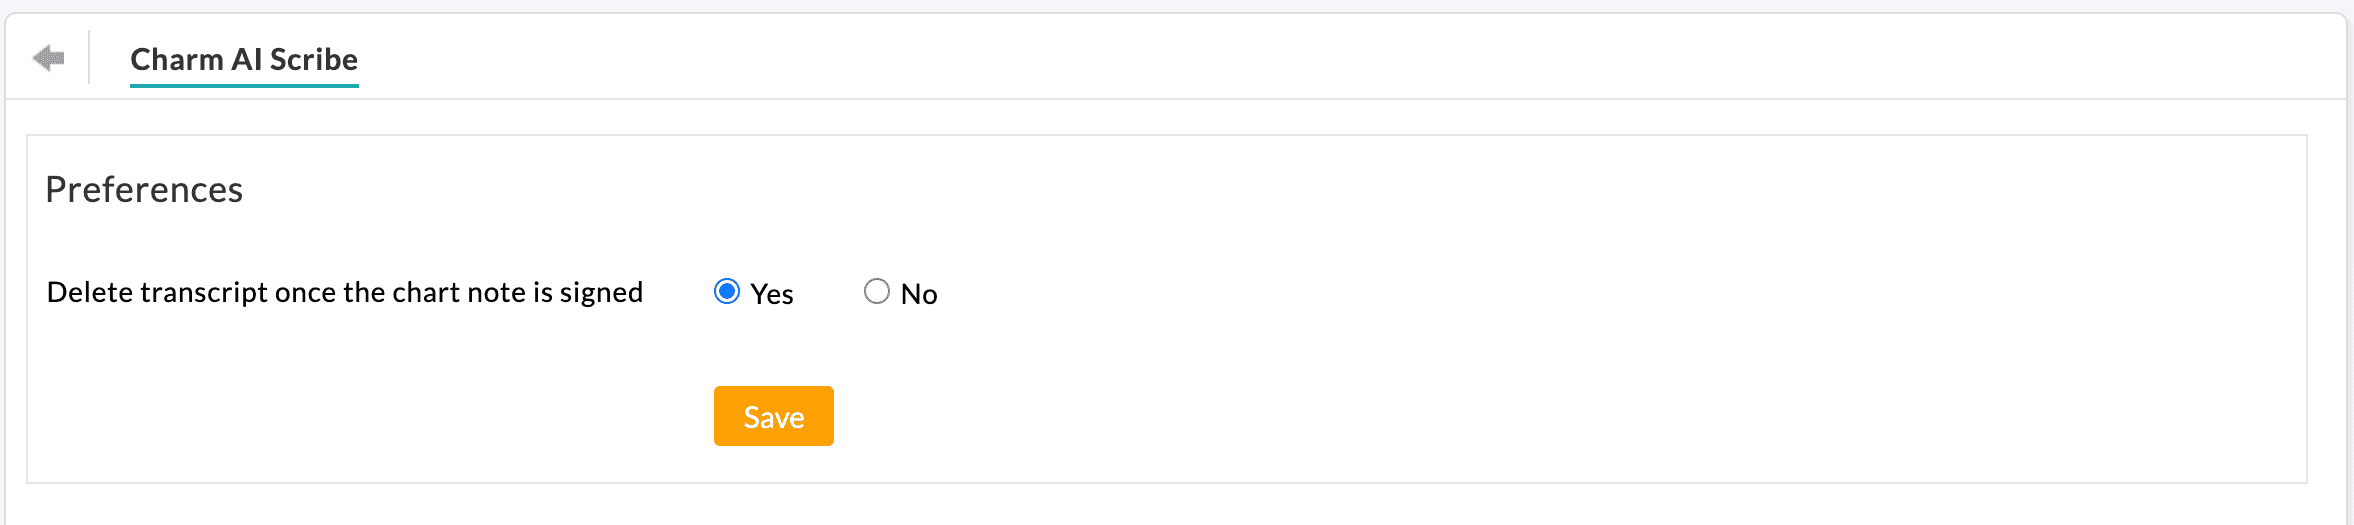This screenshot has width=2354, height=525.
Task: Select the Yes radio button
Action: click(x=727, y=291)
